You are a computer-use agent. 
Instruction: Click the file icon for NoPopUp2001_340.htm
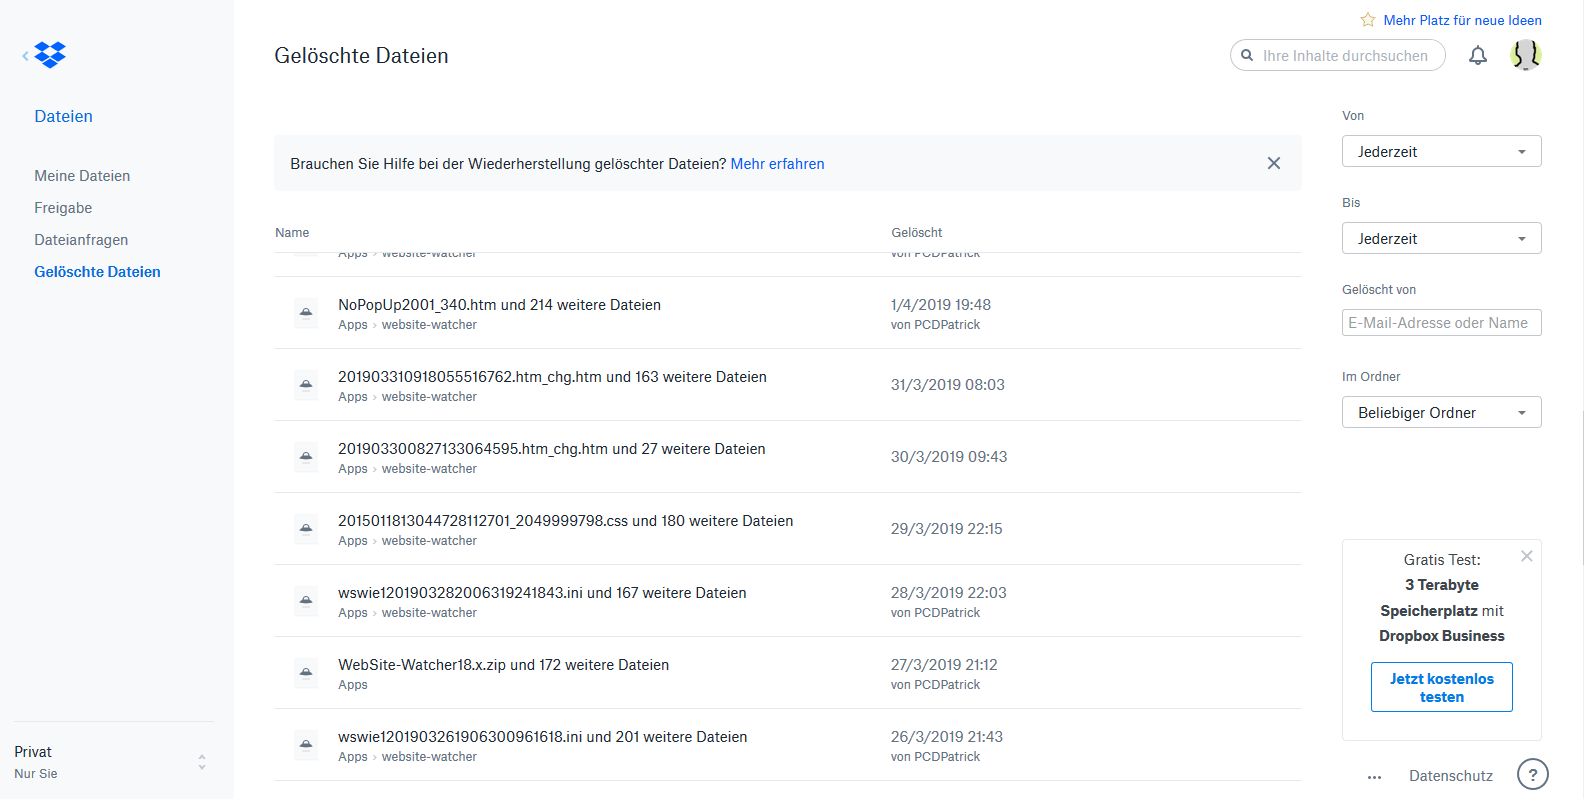click(306, 313)
